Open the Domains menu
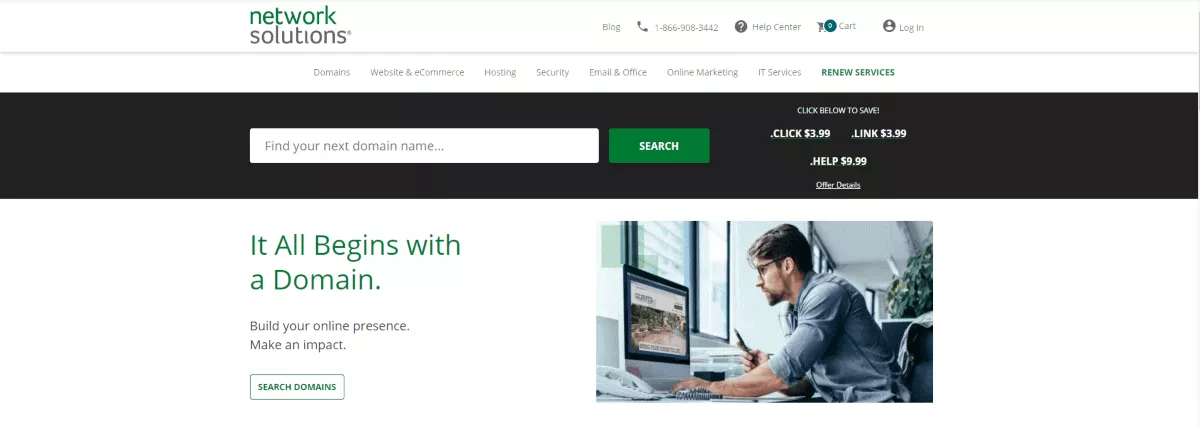 332,72
